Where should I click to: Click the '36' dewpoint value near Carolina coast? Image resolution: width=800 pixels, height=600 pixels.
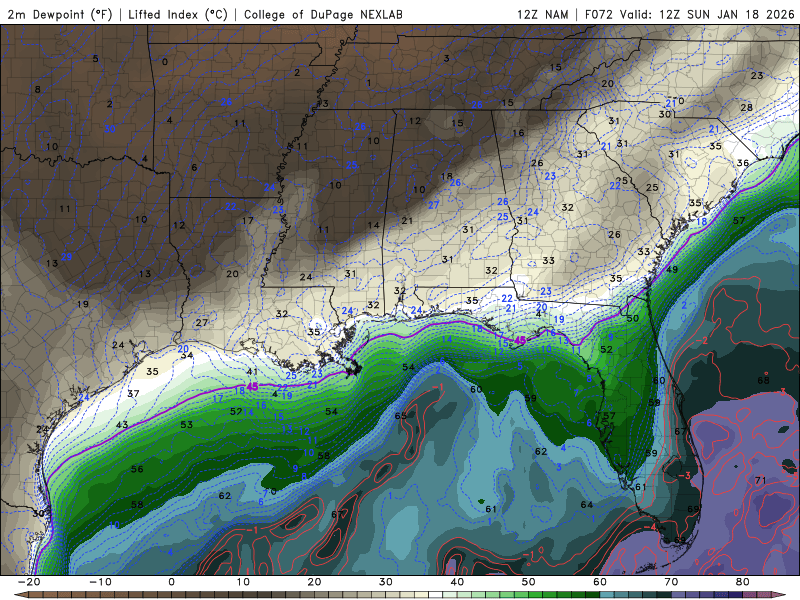743,163
